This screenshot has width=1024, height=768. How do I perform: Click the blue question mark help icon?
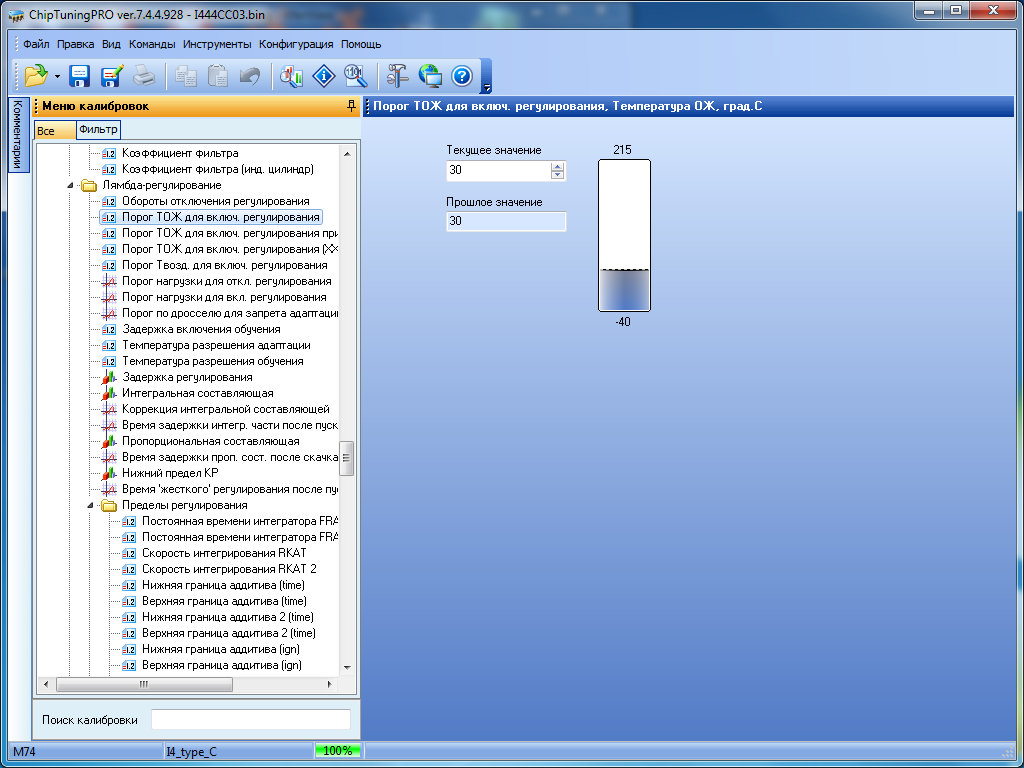click(x=461, y=75)
